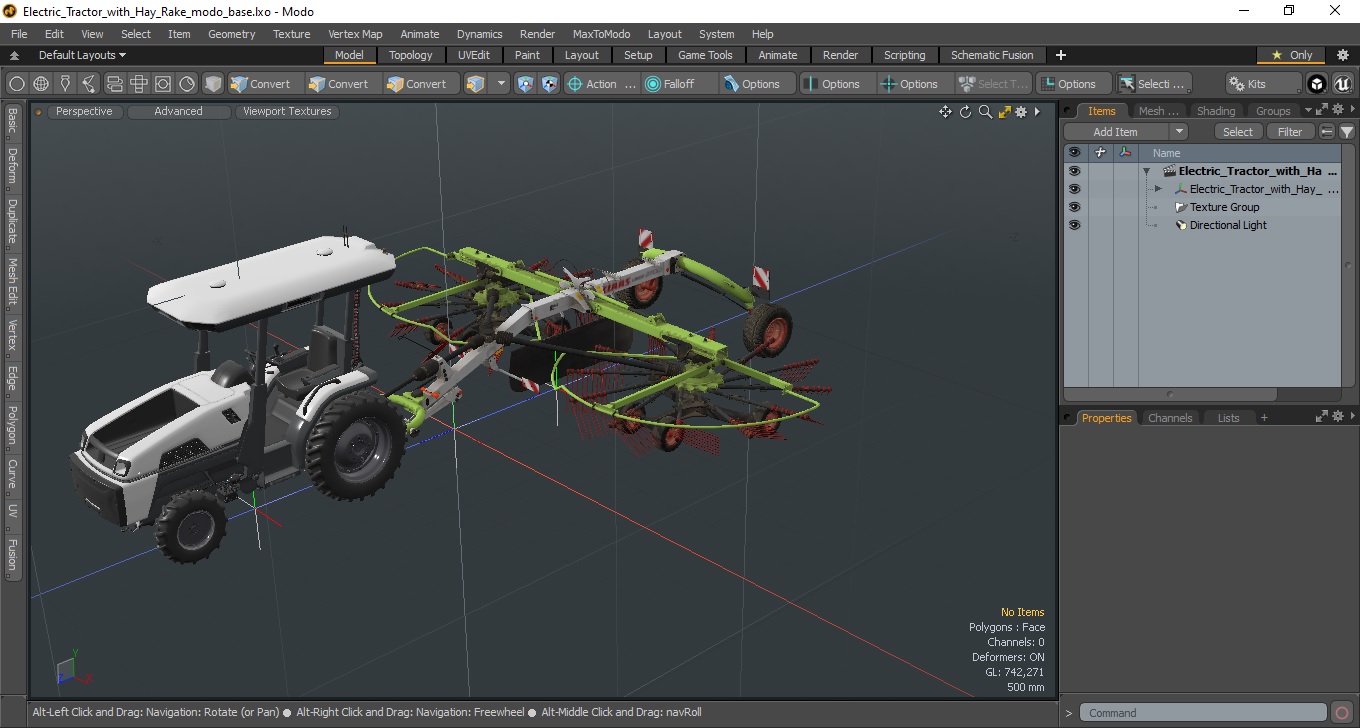The height and width of the screenshot is (728, 1360).
Task: Click the Advanced viewport shading button
Action: 178,112
